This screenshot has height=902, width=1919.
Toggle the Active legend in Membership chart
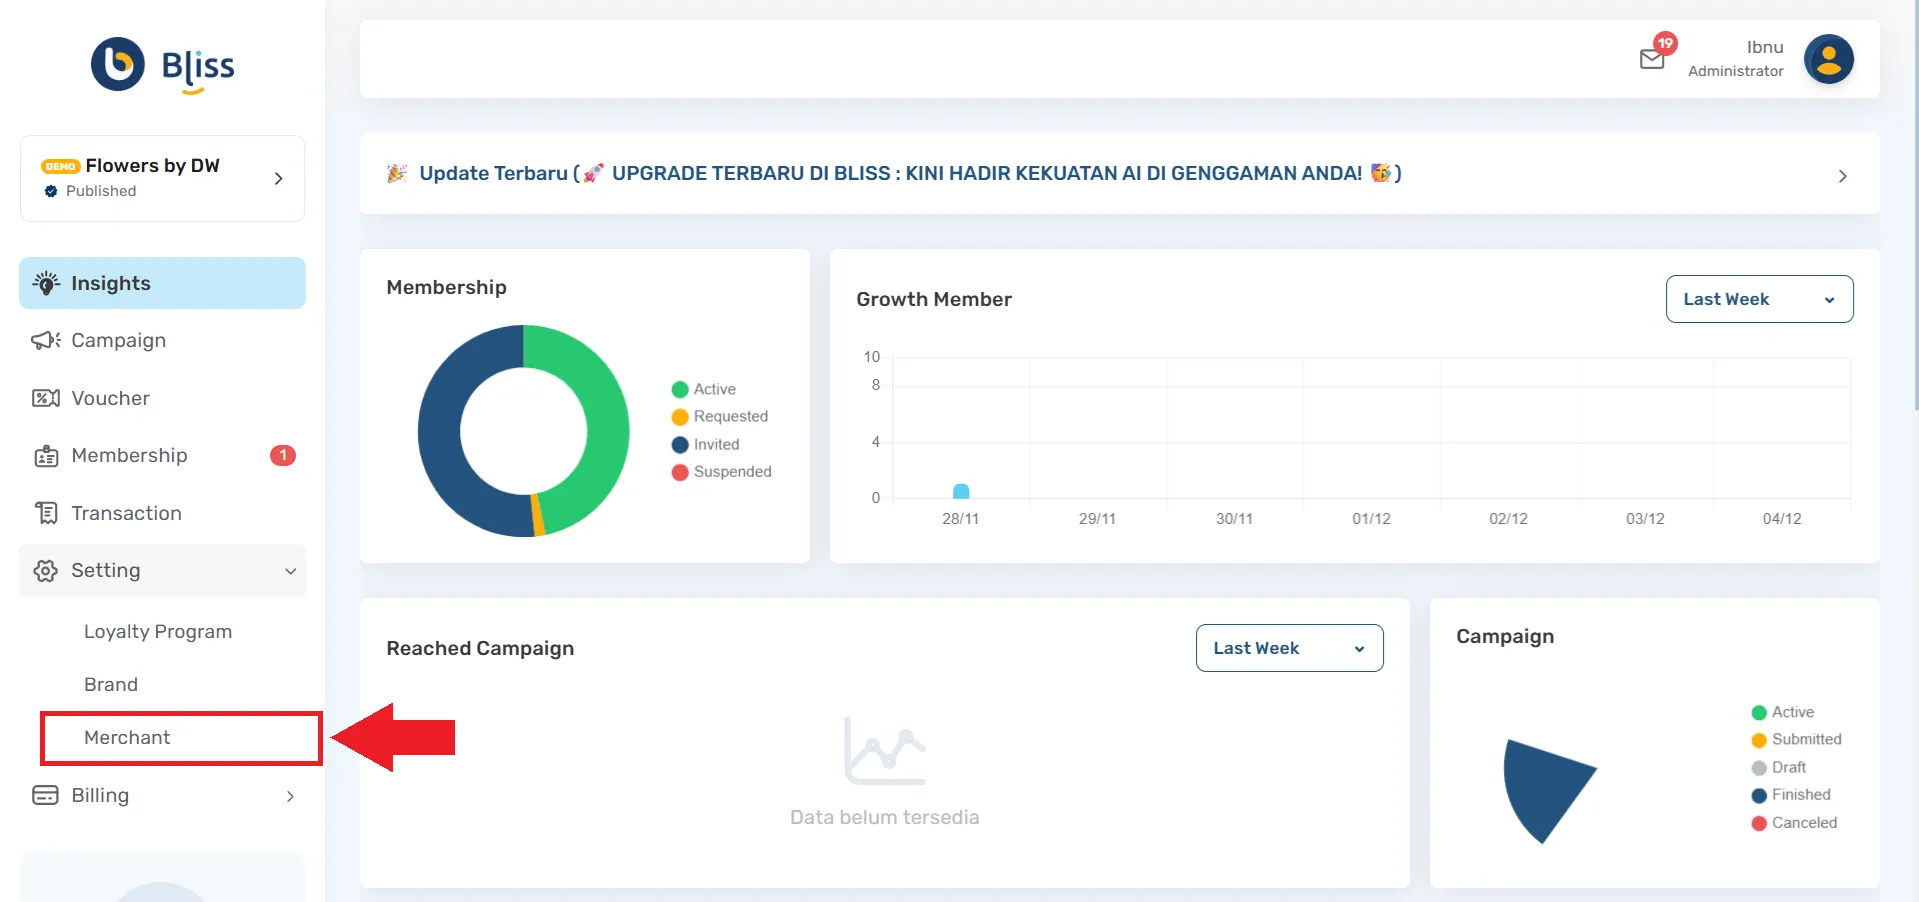pyautogui.click(x=713, y=389)
